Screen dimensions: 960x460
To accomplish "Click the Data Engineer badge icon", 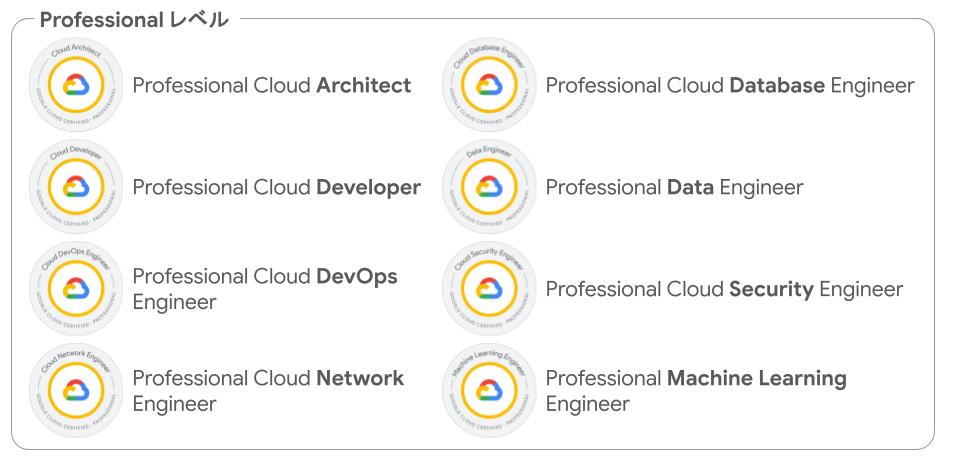I will click(x=489, y=187).
